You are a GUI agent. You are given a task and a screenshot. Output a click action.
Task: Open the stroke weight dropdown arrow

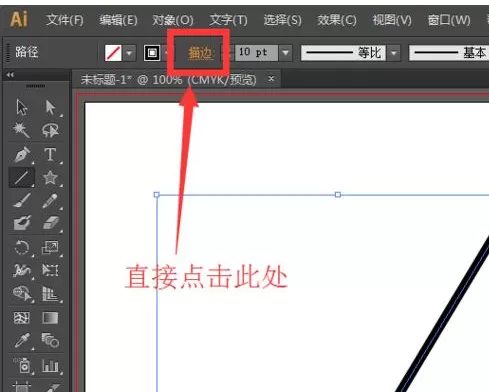[x=286, y=52]
